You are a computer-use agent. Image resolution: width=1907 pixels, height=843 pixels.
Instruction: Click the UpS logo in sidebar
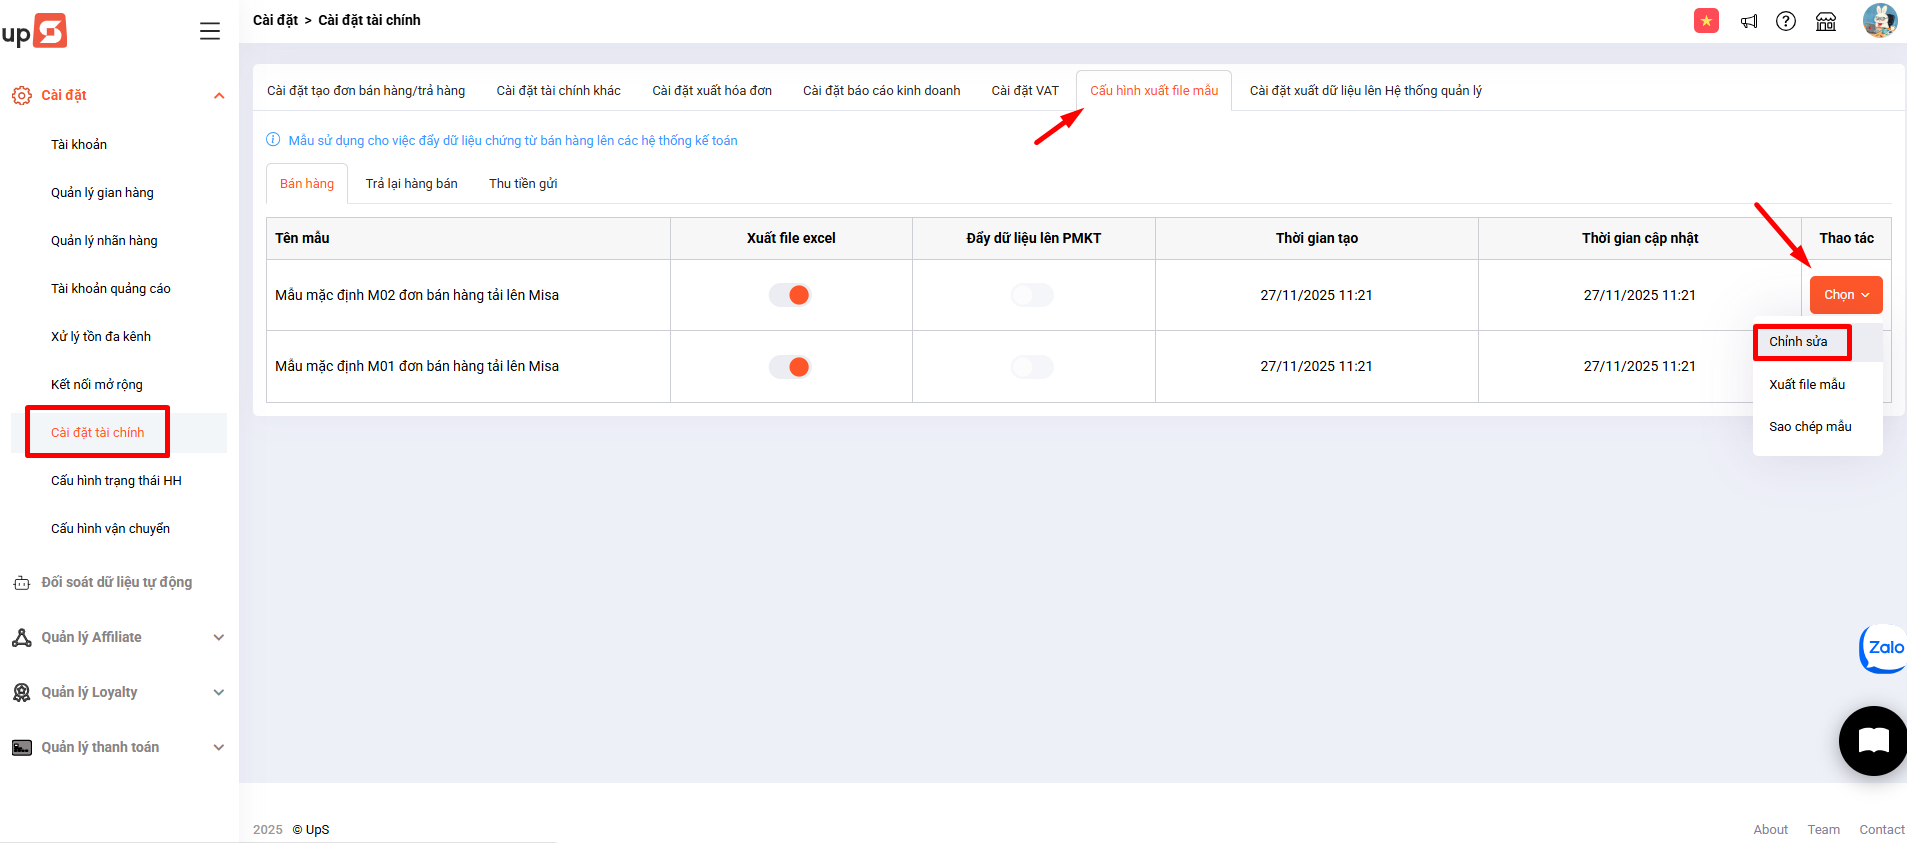click(35, 31)
